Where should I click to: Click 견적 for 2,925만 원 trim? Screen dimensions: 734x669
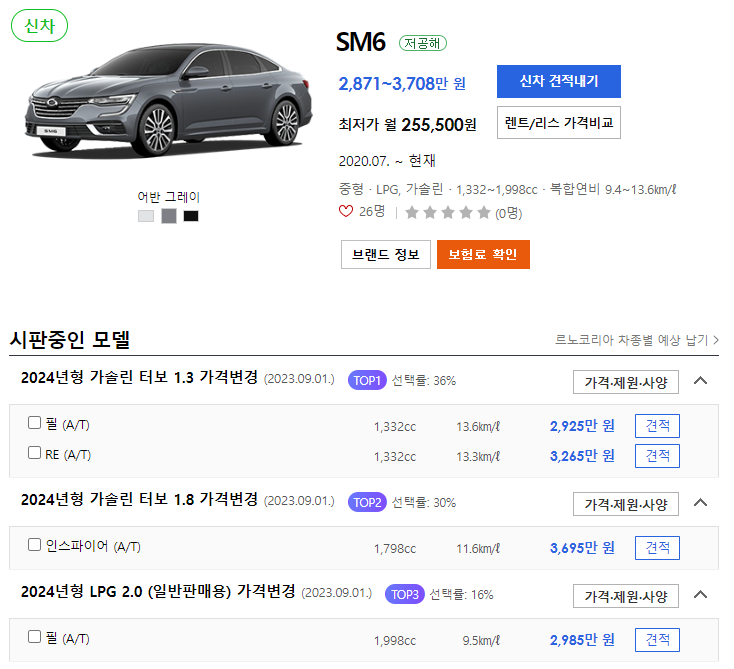(657, 426)
